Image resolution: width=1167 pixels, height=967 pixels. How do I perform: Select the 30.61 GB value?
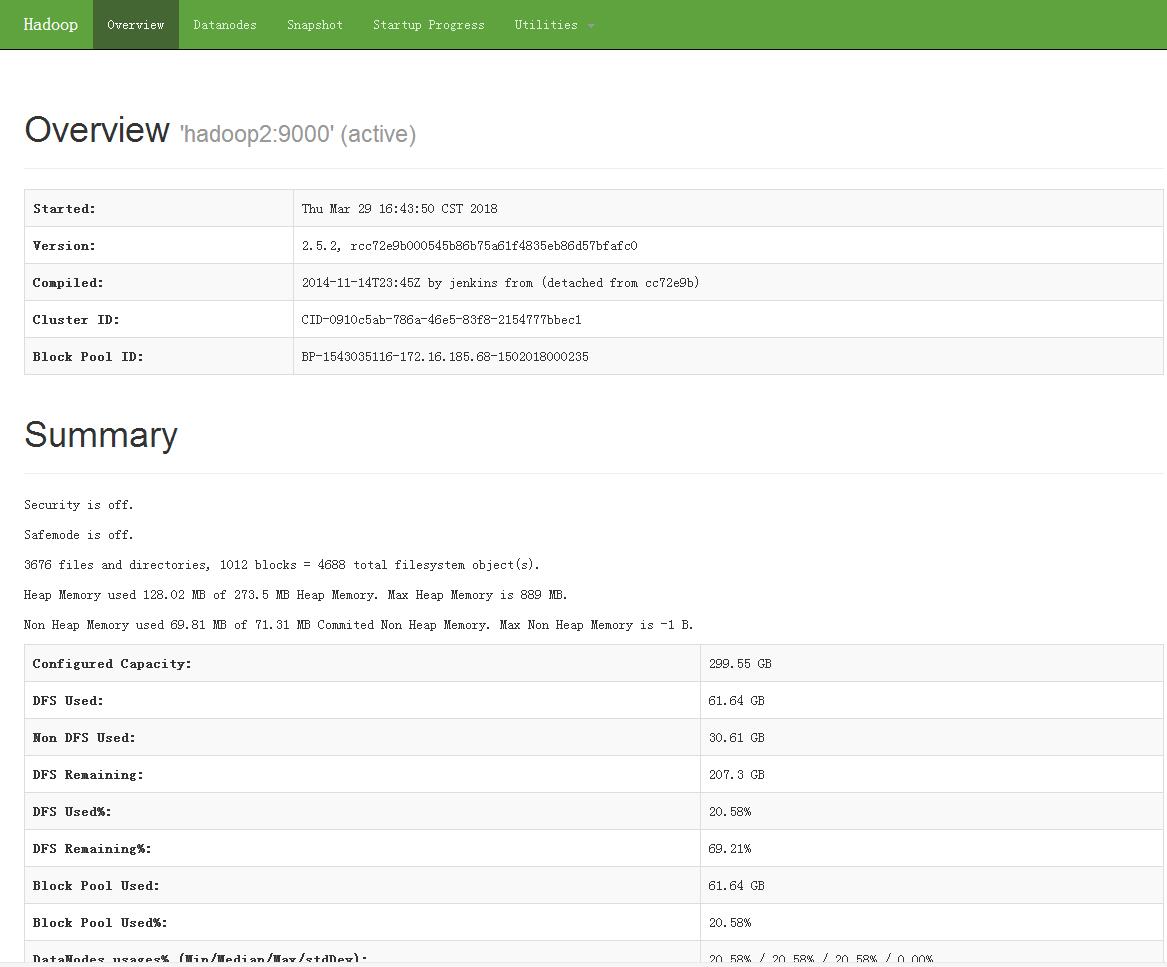[736, 738]
